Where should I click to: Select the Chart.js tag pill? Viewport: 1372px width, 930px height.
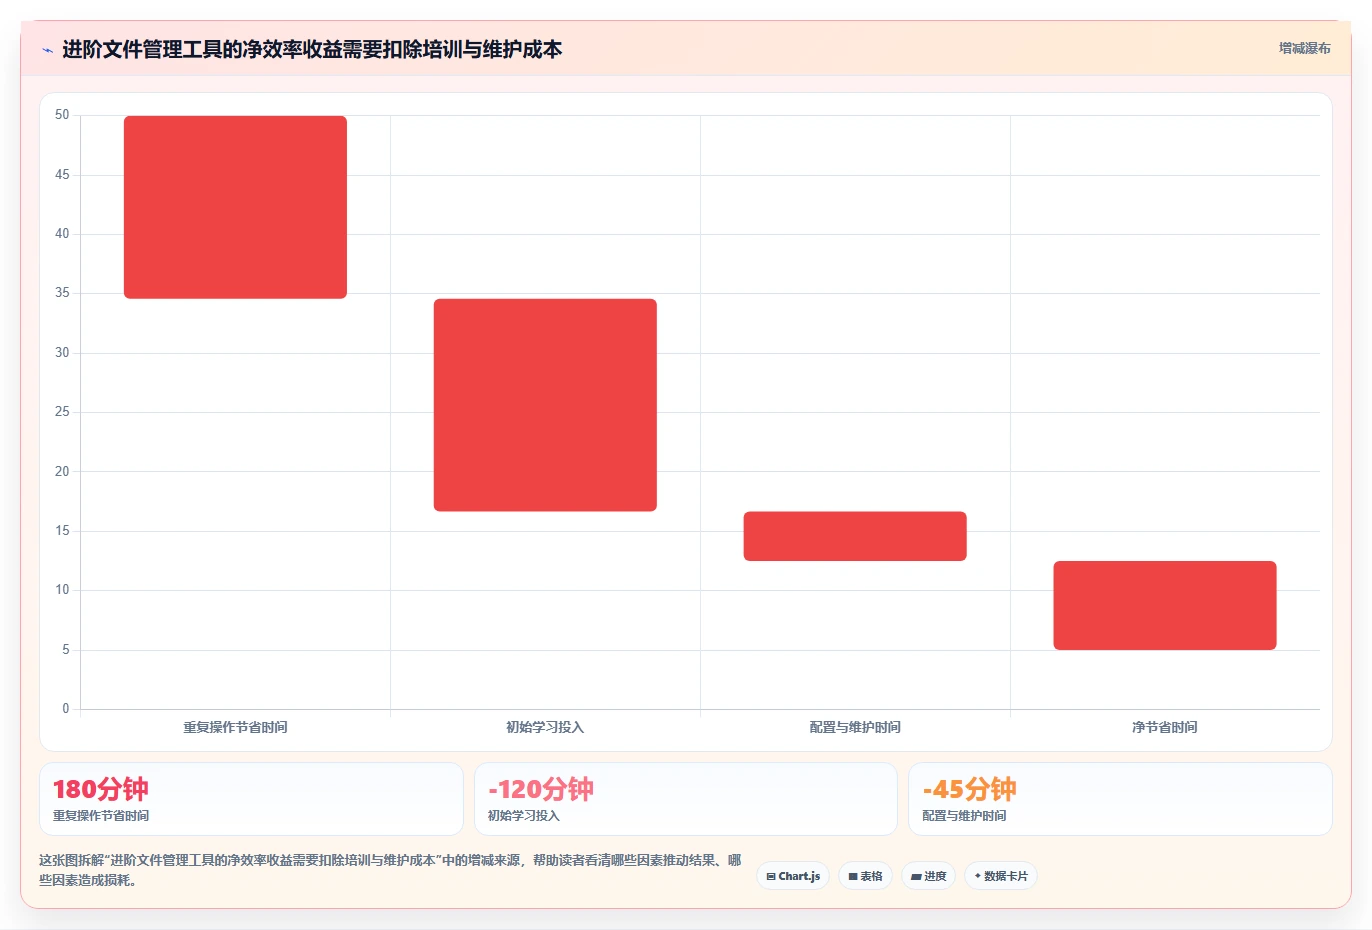coord(793,876)
